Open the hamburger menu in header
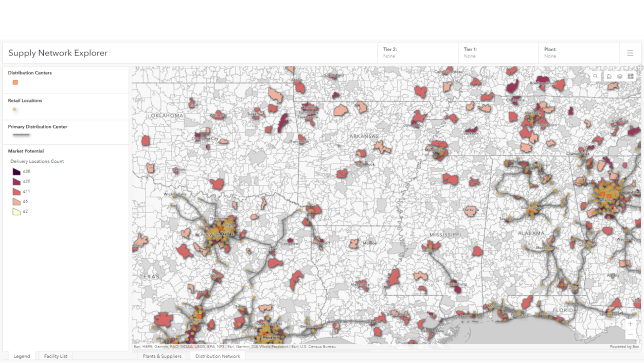The height and width of the screenshot is (363, 644). tap(630, 53)
